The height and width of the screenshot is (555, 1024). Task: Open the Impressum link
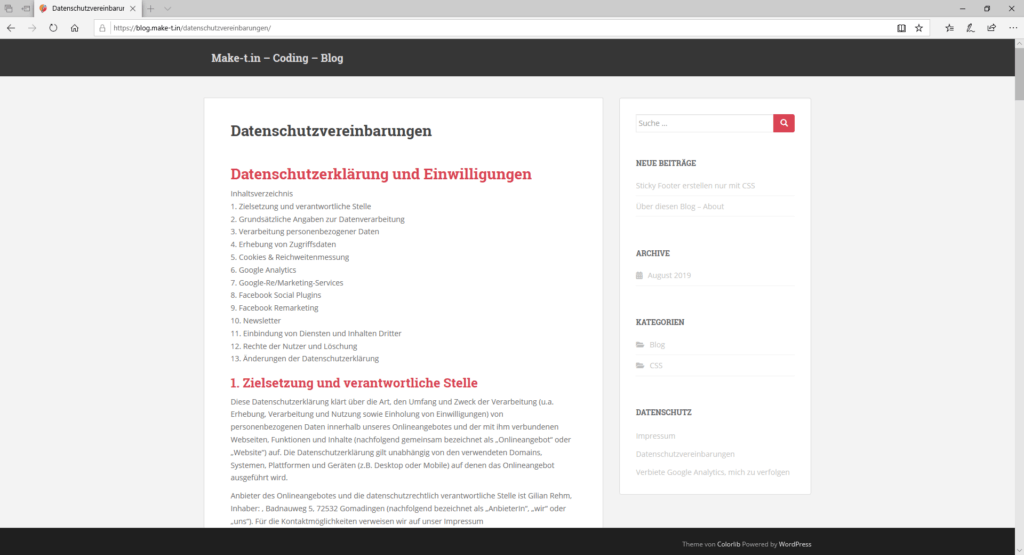(x=655, y=436)
